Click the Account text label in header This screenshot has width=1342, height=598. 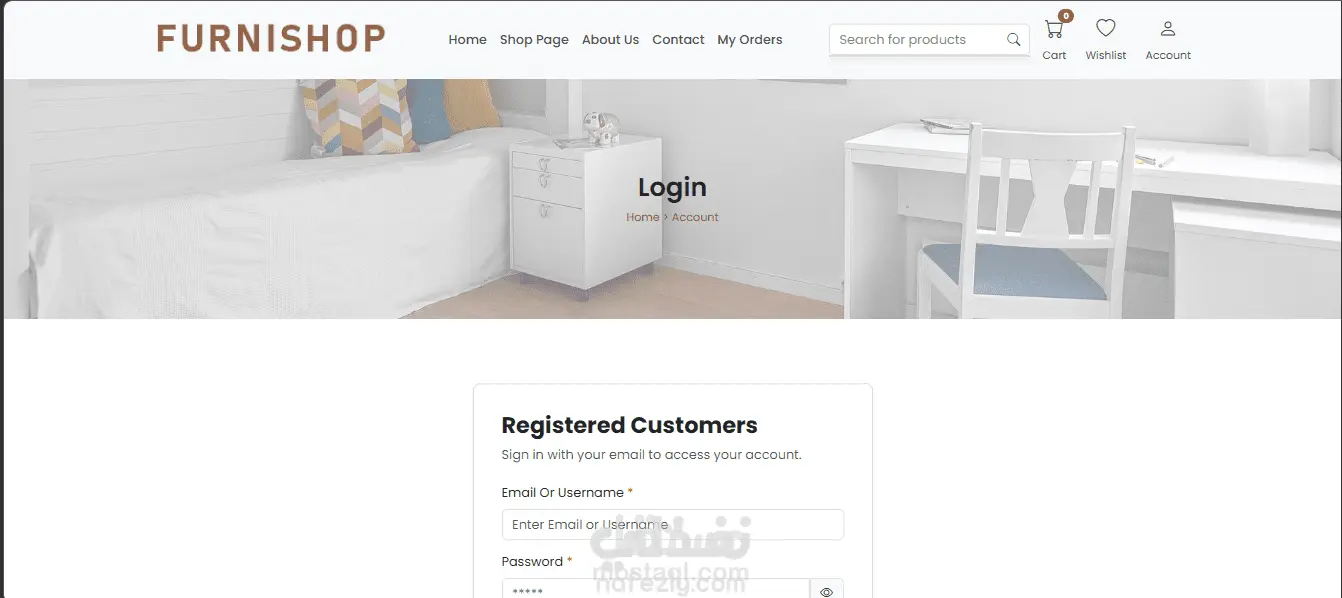pyautogui.click(x=1168, y=56)
